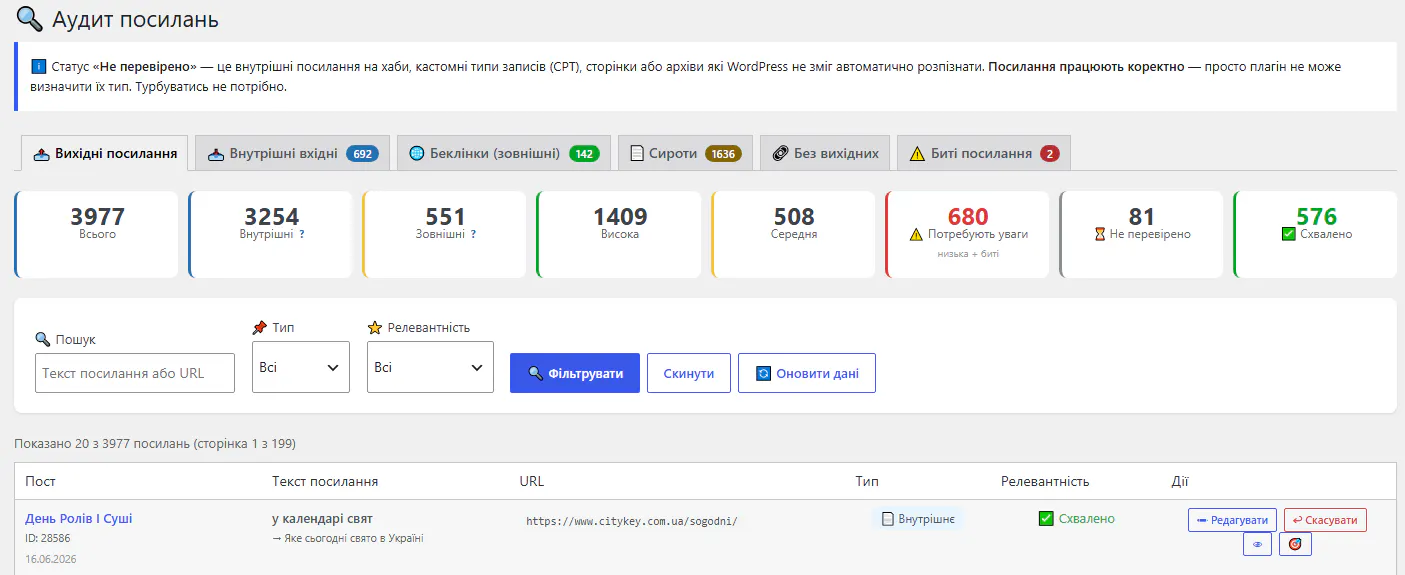Image resolution: width=1405 pixels, height=575 pixels.
Task: Select the 508 Середня stat card
Action: (x=794, y=234)
